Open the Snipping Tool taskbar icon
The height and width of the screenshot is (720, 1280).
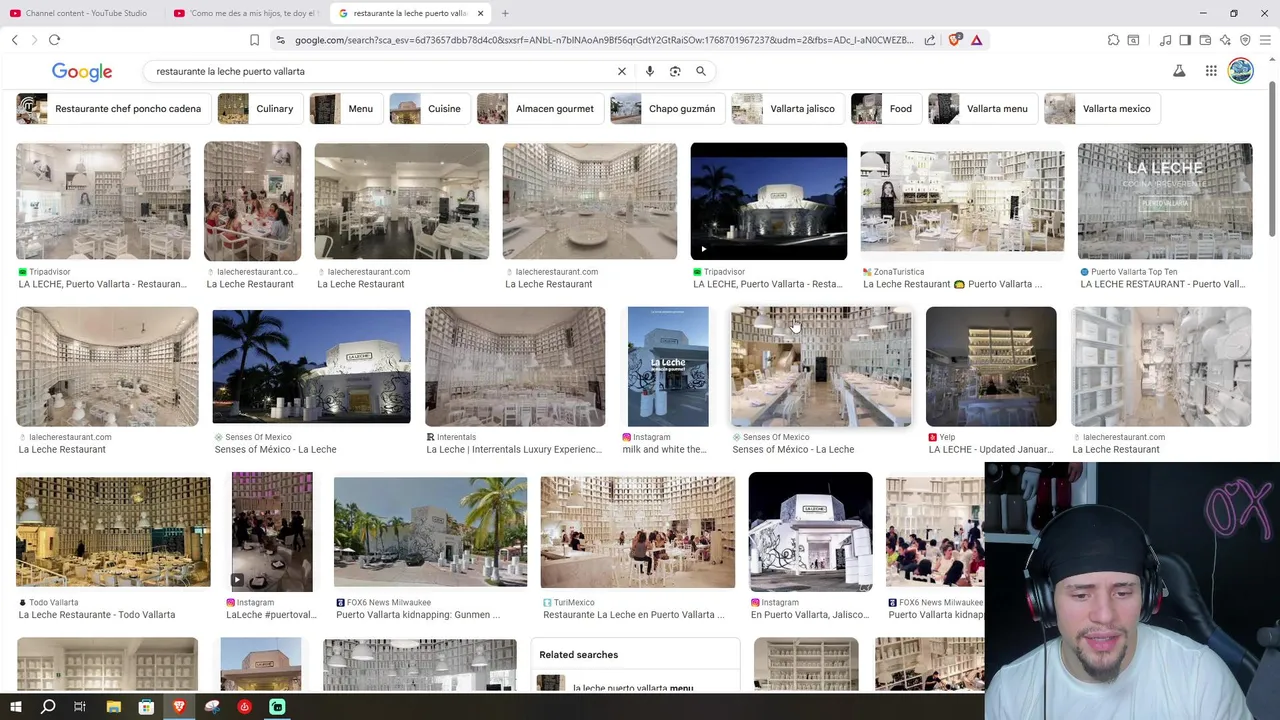(212, 707)
